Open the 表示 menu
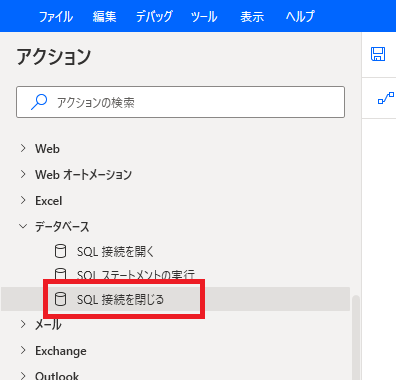 pos(252,16)
